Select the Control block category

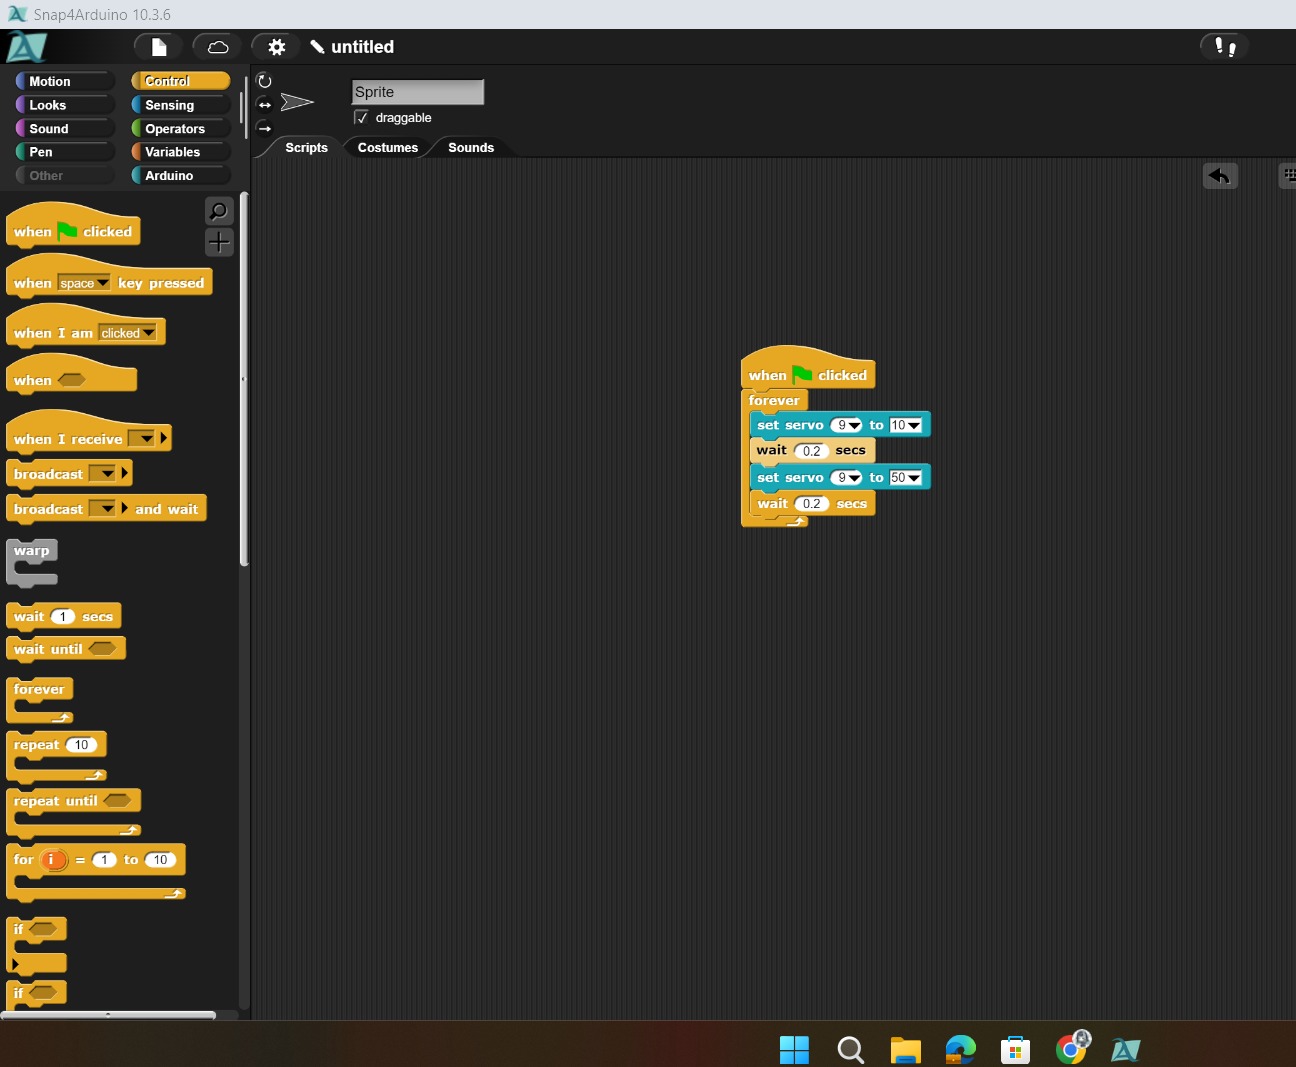[x=181, y=81]
